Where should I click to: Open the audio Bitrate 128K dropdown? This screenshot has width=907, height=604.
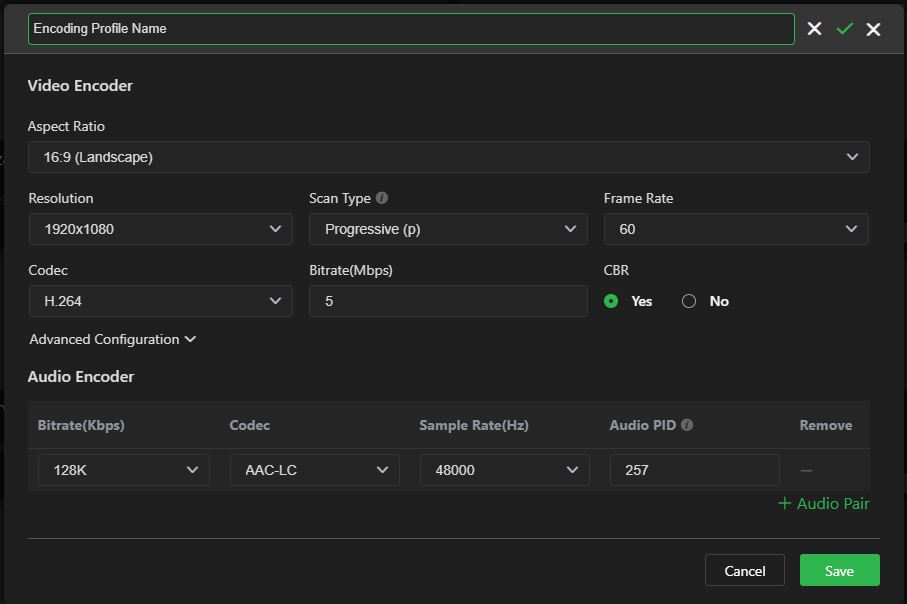click(124, 470)
